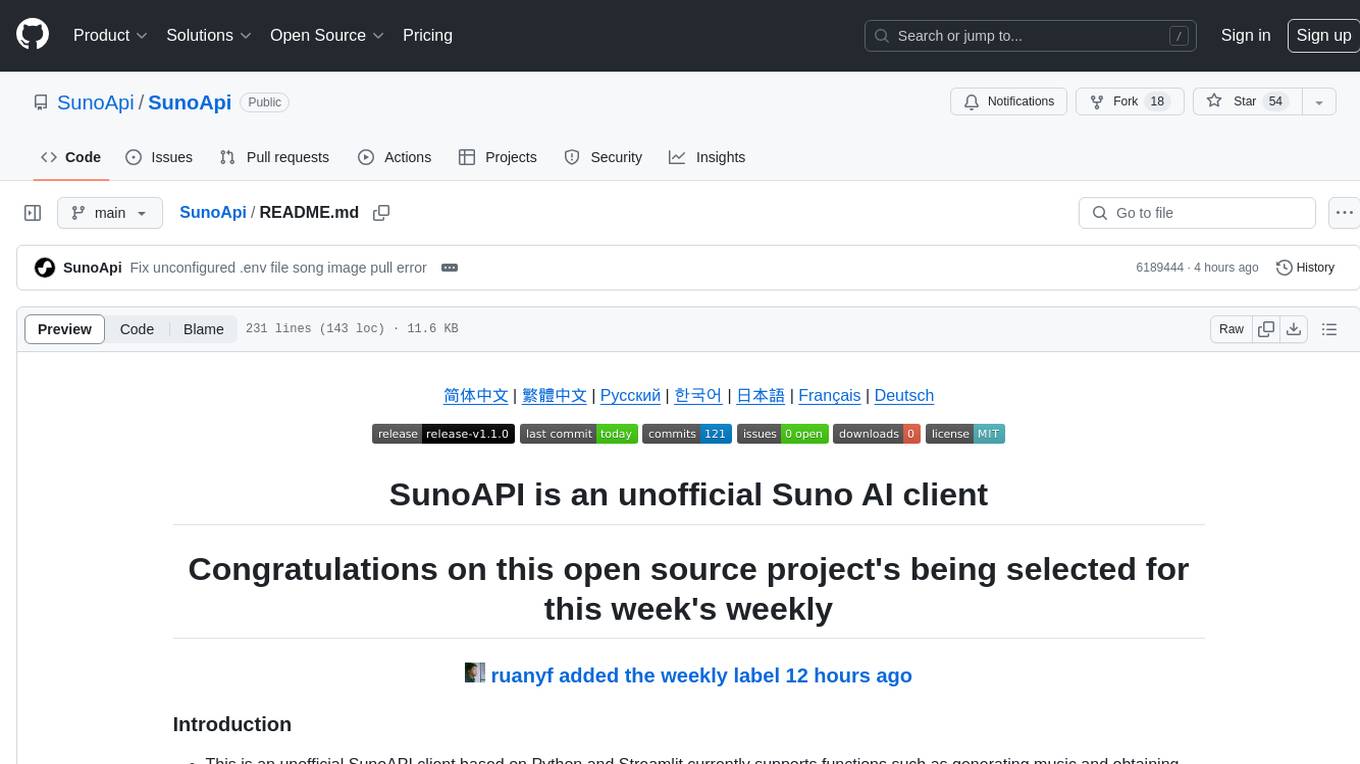
Task: Open the README outline
Action: (1329, 329)
